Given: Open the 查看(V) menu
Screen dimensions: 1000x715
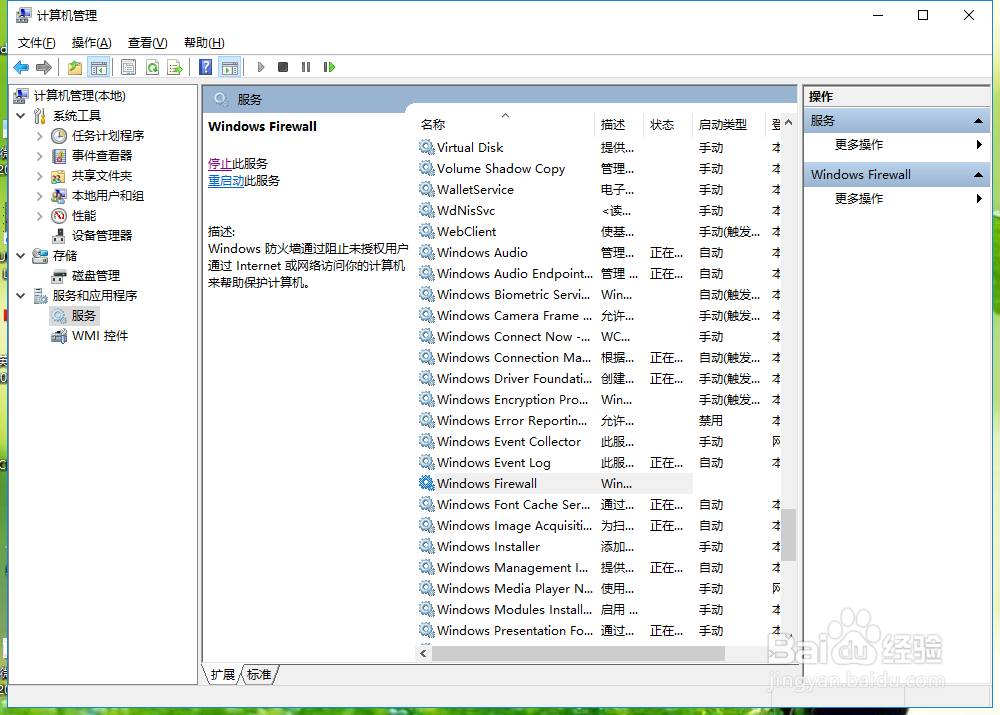Looking at the screenshot, I should tap(147, 43).
